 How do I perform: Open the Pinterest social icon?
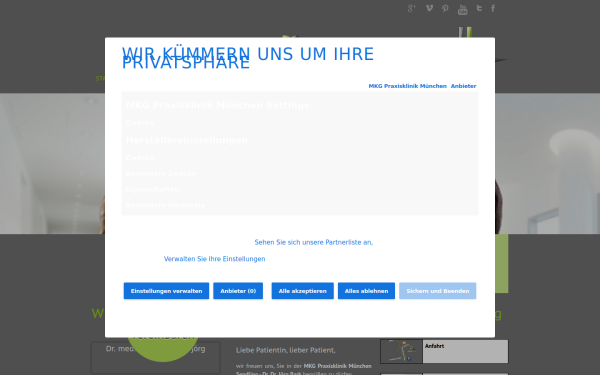[445, 8]
